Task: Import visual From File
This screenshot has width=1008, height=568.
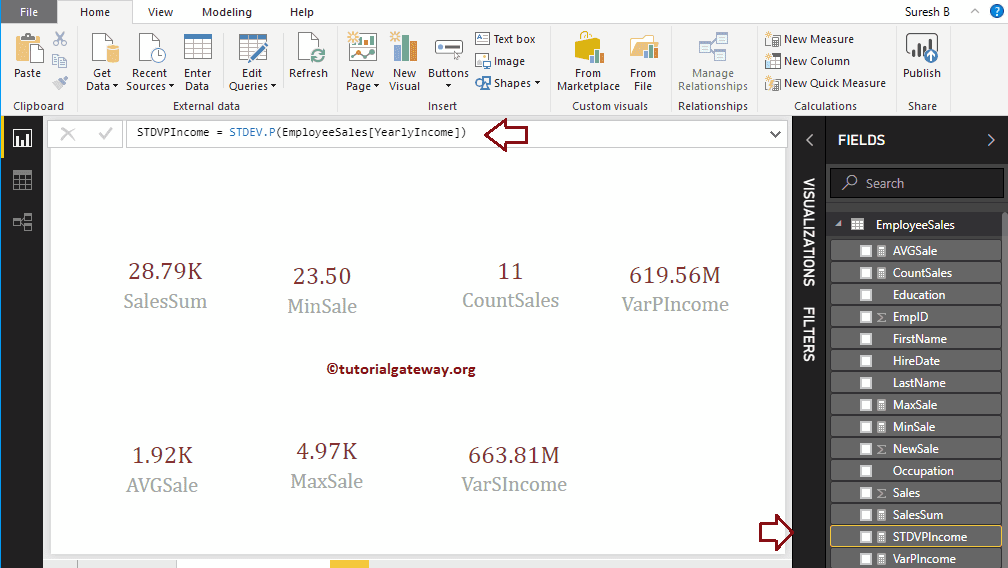Action: [x=643, y=62]
